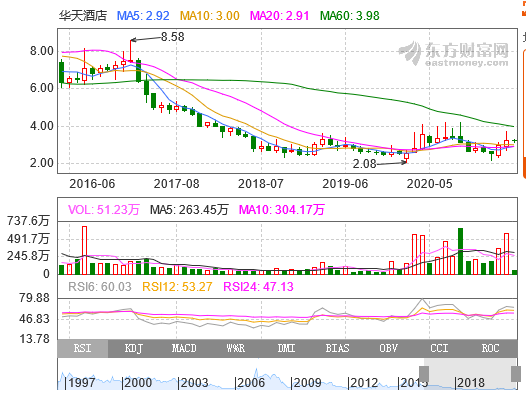Switch to the CCI indicator tab

pyautogui.click(x=439, y=348)
